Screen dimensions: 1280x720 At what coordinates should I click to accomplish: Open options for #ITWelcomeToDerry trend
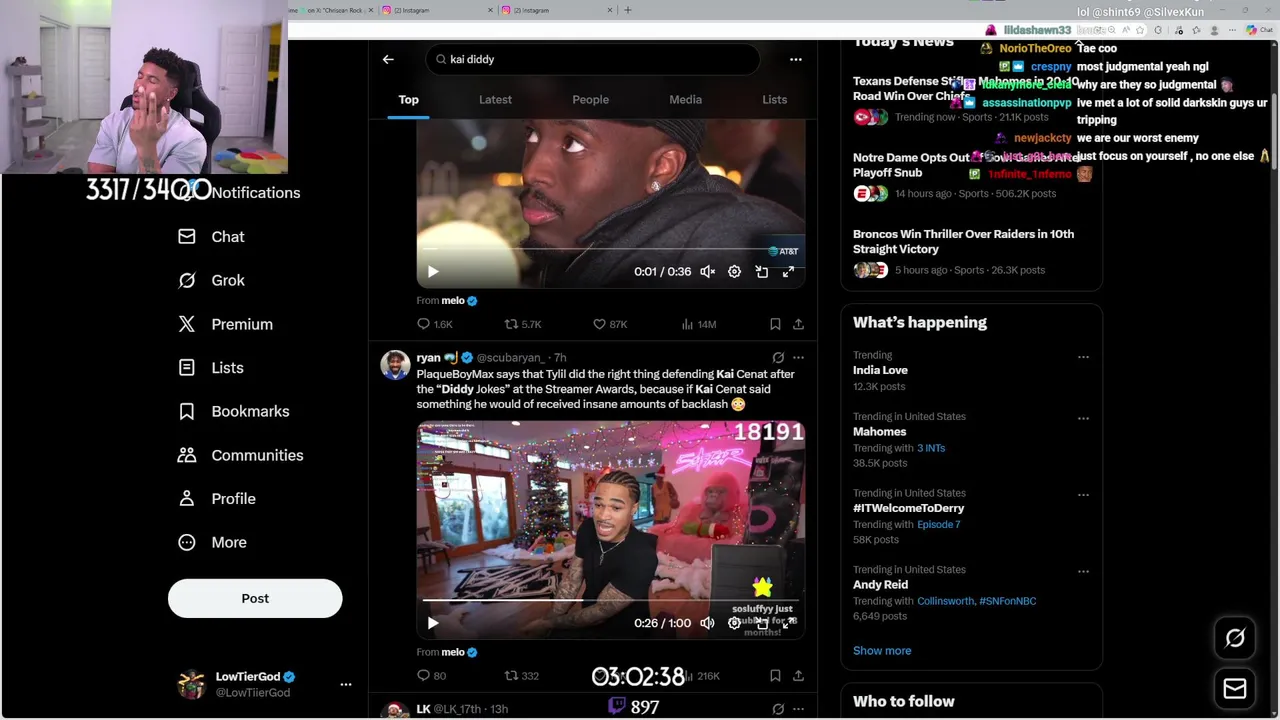(x=1083, y=495)
